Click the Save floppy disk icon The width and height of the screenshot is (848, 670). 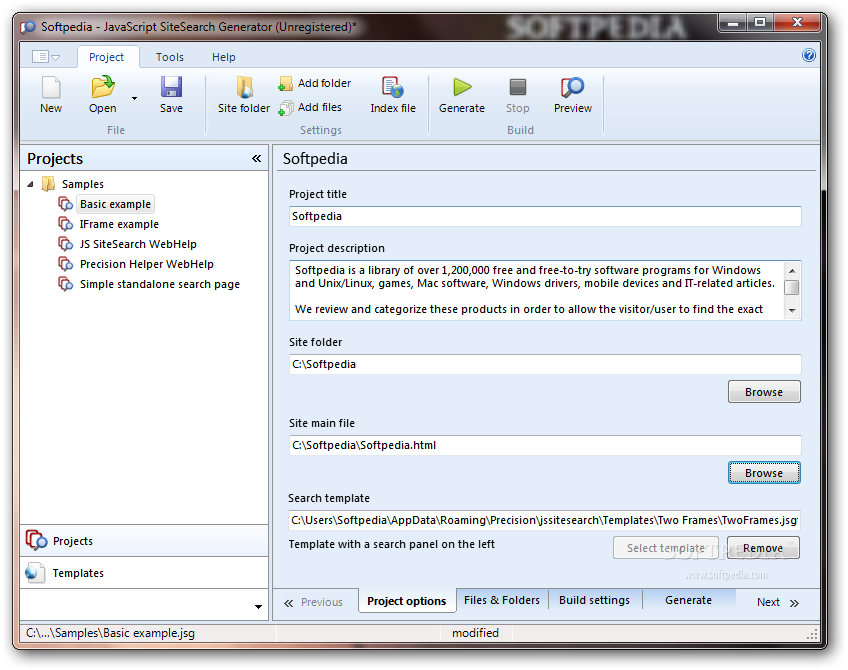pyautogui.click(x=171, y=87)
